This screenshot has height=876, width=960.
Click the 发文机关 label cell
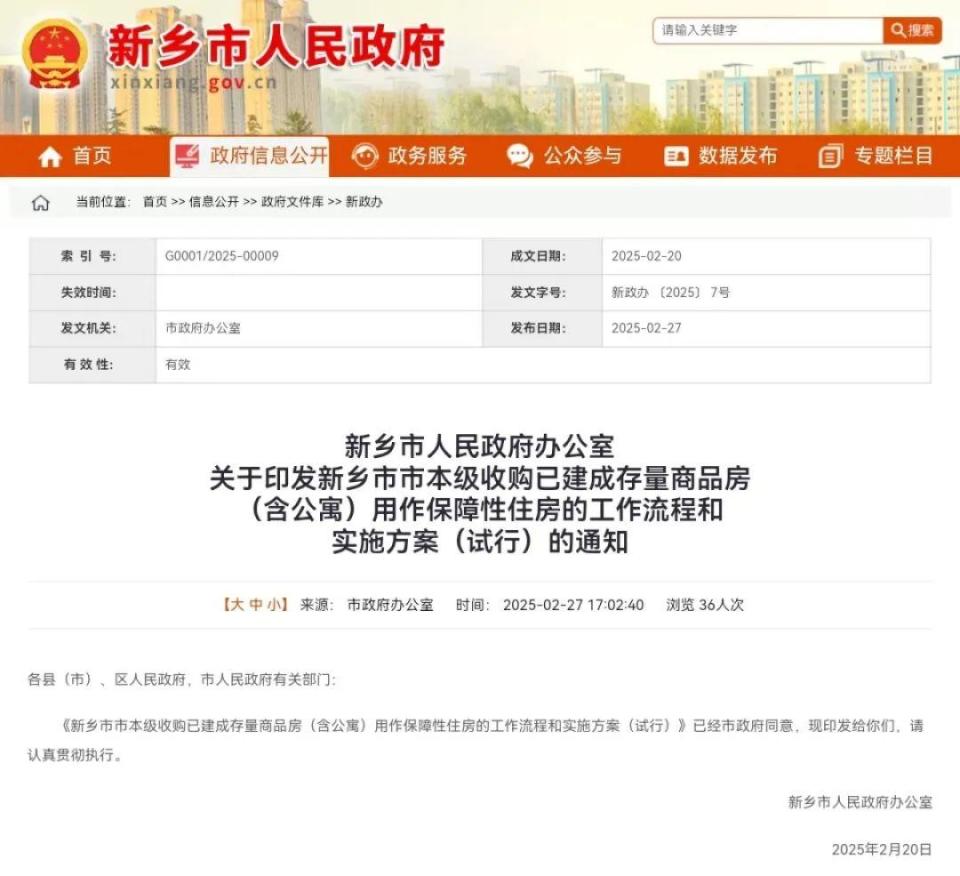[92, 328]
